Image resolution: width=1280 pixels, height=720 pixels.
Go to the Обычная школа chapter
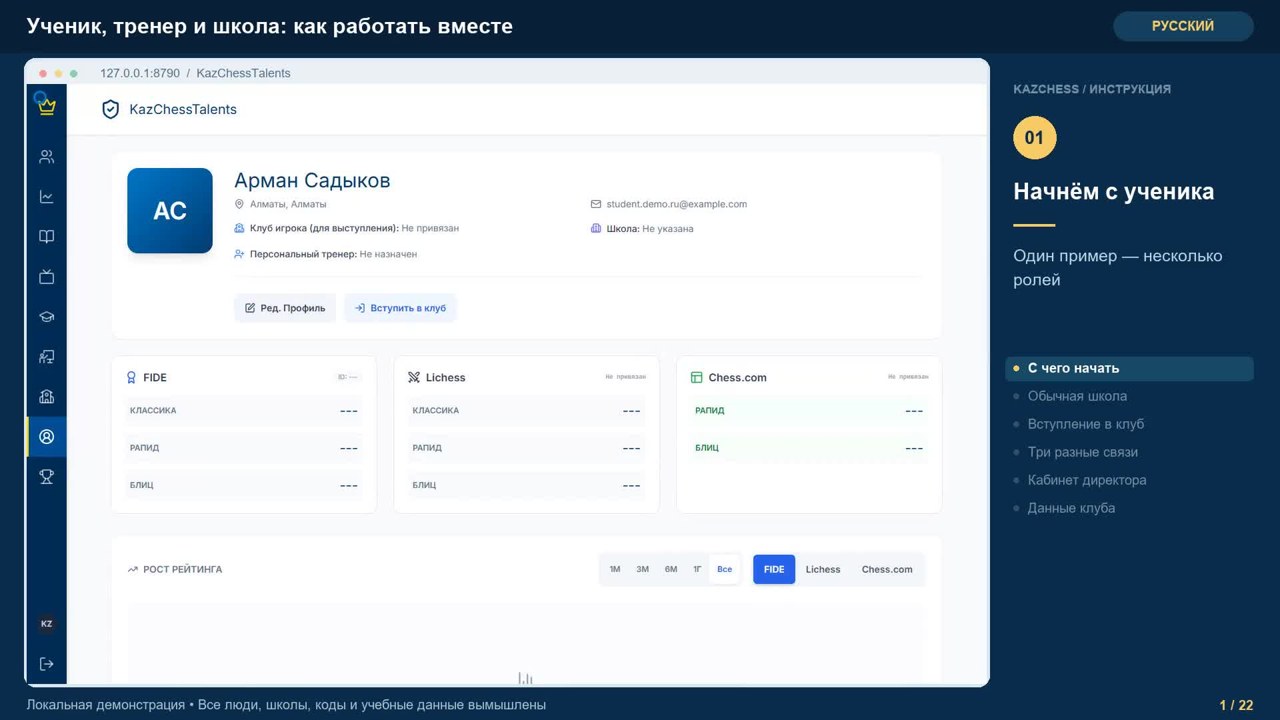(1077, 396)
